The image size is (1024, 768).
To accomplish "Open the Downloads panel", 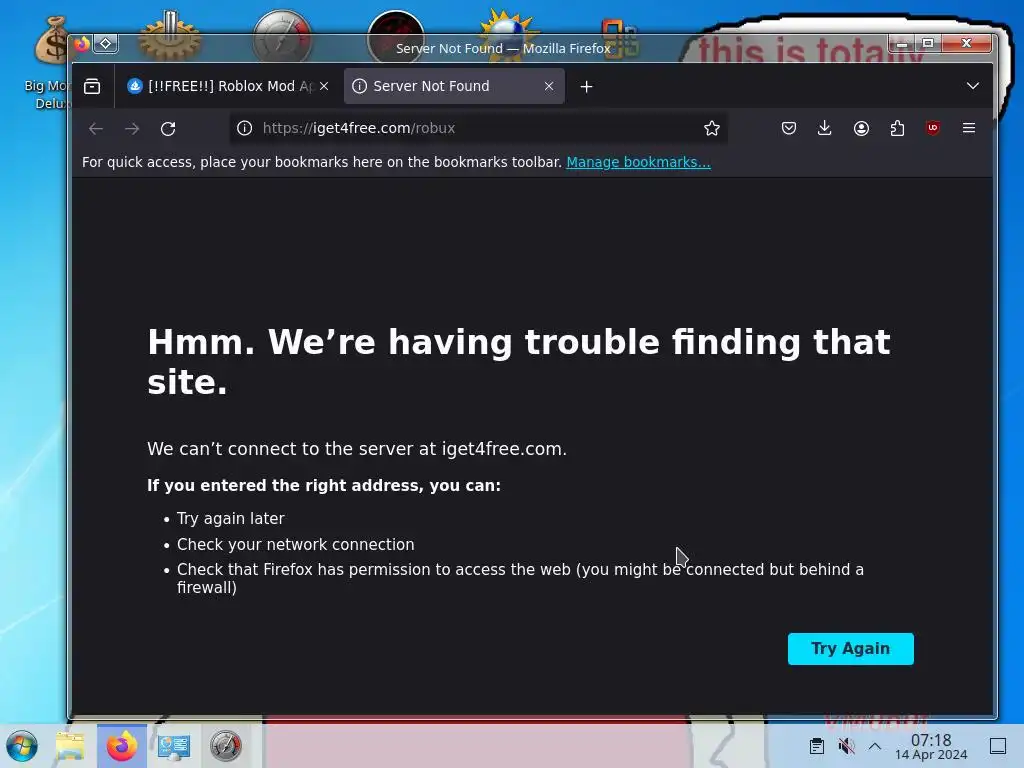I will 825,129.
